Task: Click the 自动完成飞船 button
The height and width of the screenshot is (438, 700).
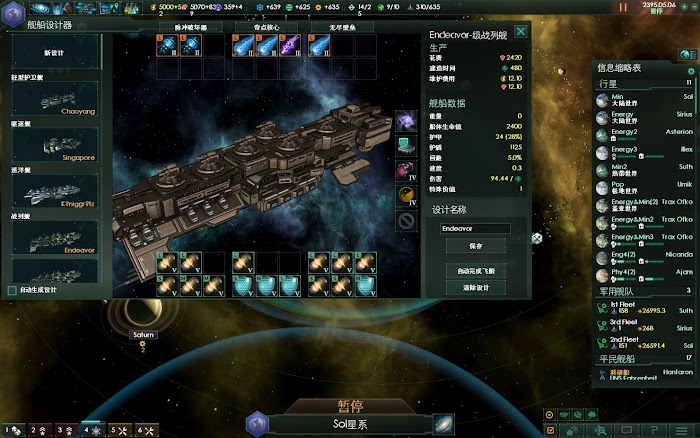Action: [x=475, y=271]
